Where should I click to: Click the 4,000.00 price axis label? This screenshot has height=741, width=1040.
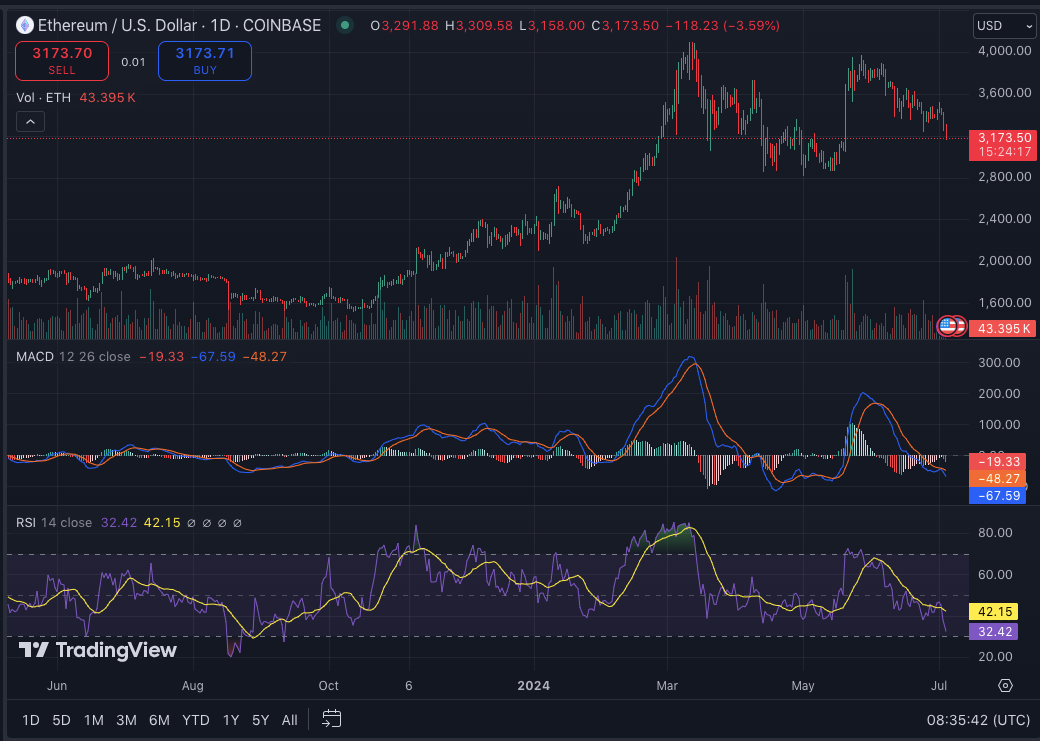(1004, 50)
